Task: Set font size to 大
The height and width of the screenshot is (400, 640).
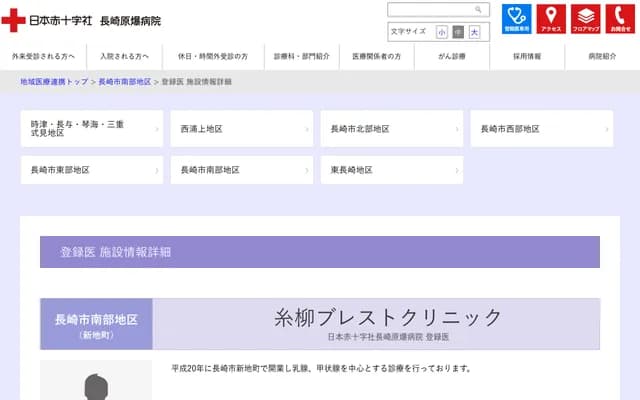Action: pyautogui.click(x=474, y=32)
